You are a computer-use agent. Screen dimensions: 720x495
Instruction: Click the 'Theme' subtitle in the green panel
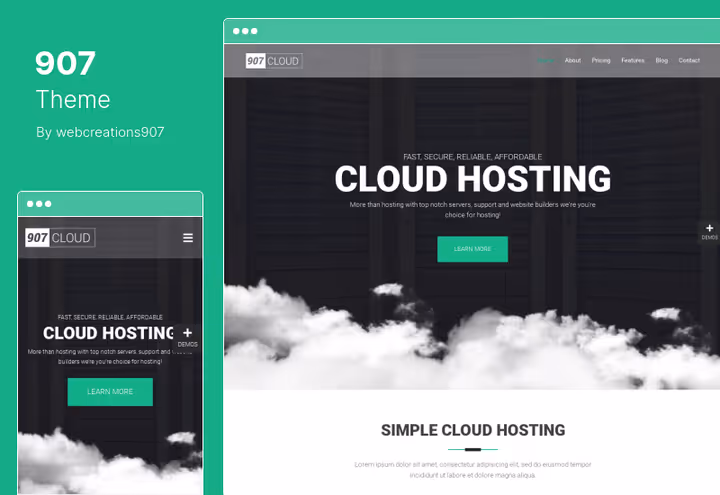[73, 100]
